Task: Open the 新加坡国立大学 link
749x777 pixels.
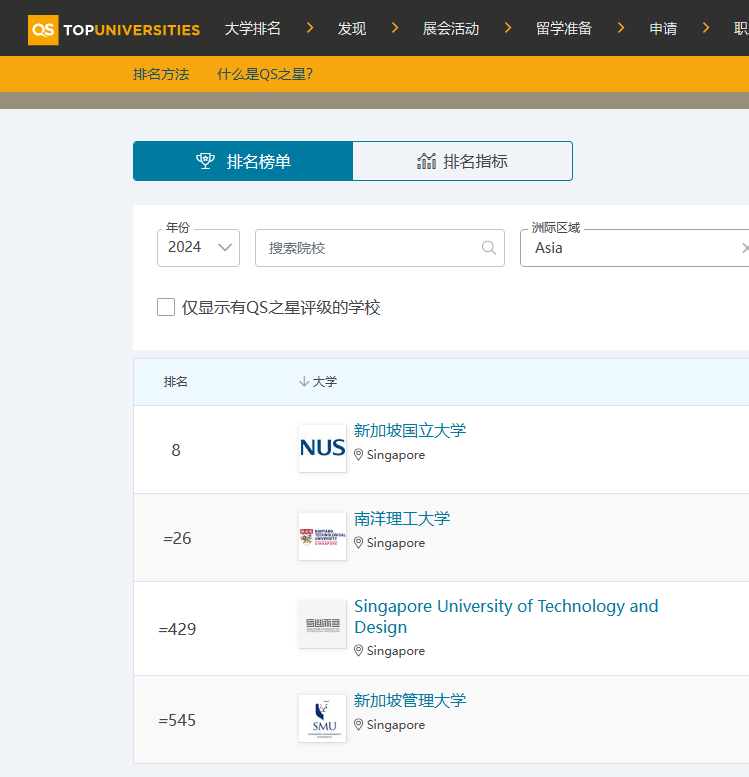Action: pos(410,430)
